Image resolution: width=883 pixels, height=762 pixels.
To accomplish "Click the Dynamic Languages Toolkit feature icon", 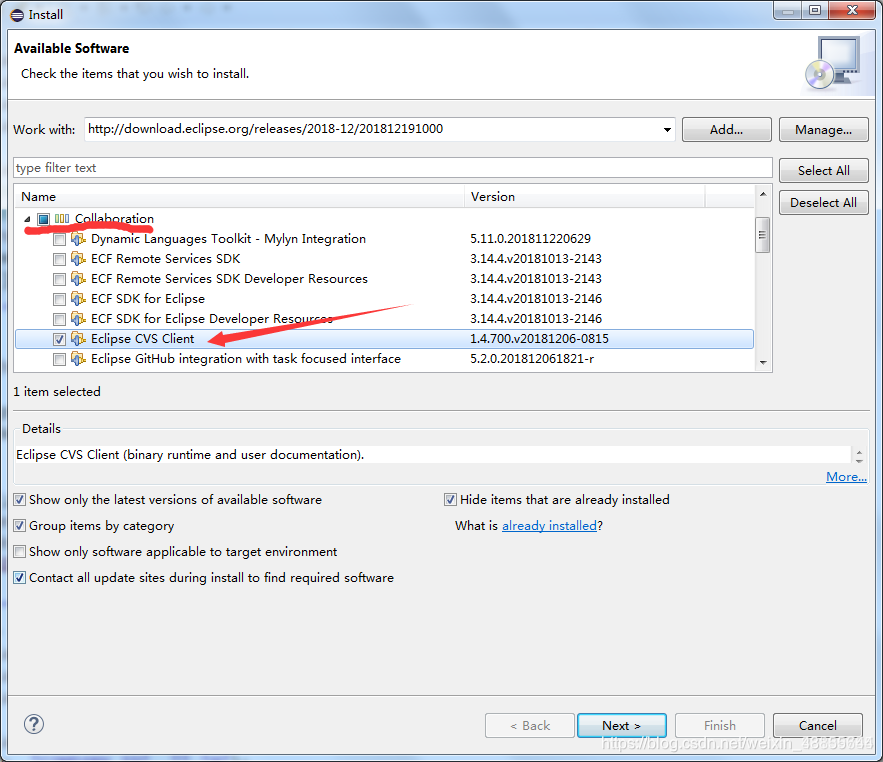I will (78, 239).
